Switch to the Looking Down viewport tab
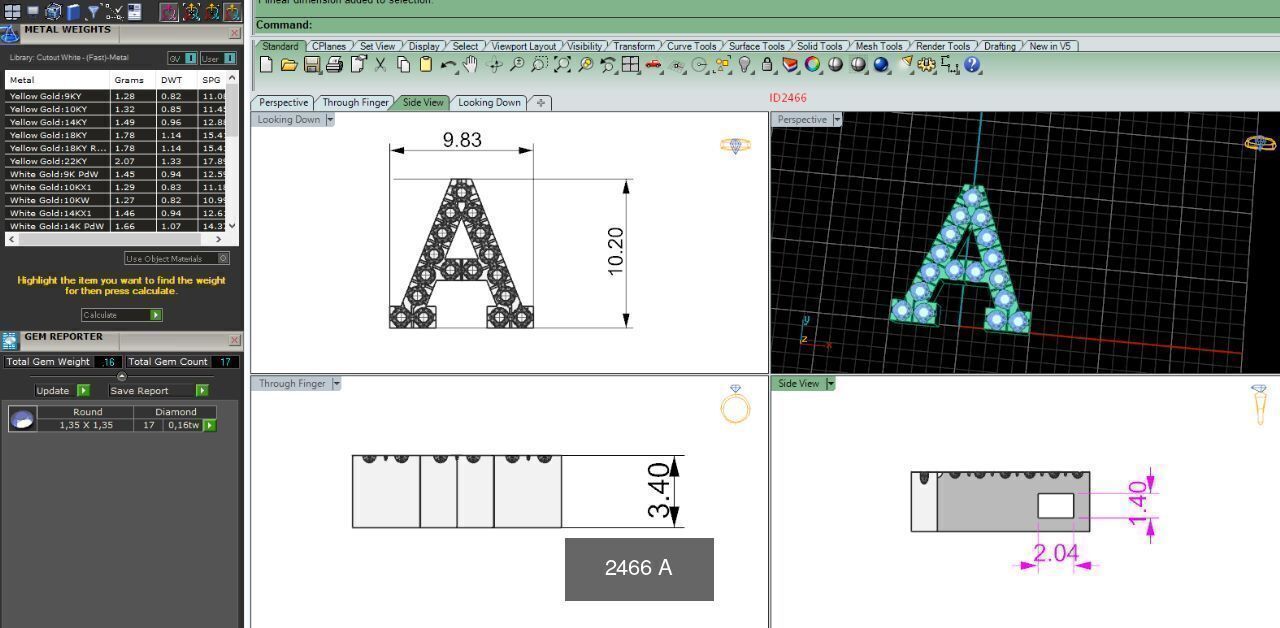The image size is (1280, 628). (x=489, y=103)
